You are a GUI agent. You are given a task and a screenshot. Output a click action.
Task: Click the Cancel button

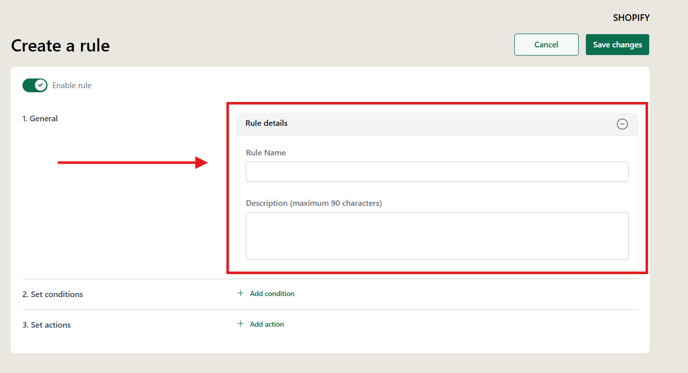[x=546, y=45]
